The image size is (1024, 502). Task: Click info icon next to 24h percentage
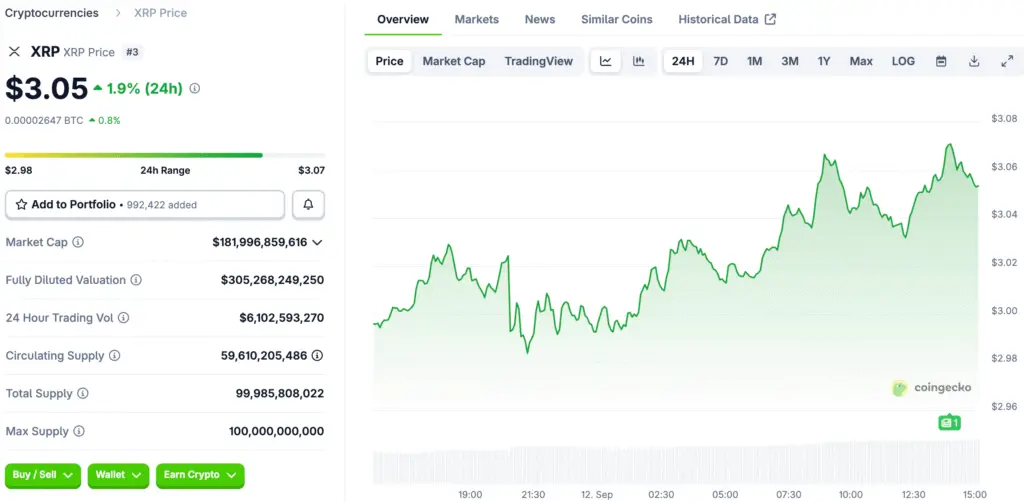click(x=195, y=88)
